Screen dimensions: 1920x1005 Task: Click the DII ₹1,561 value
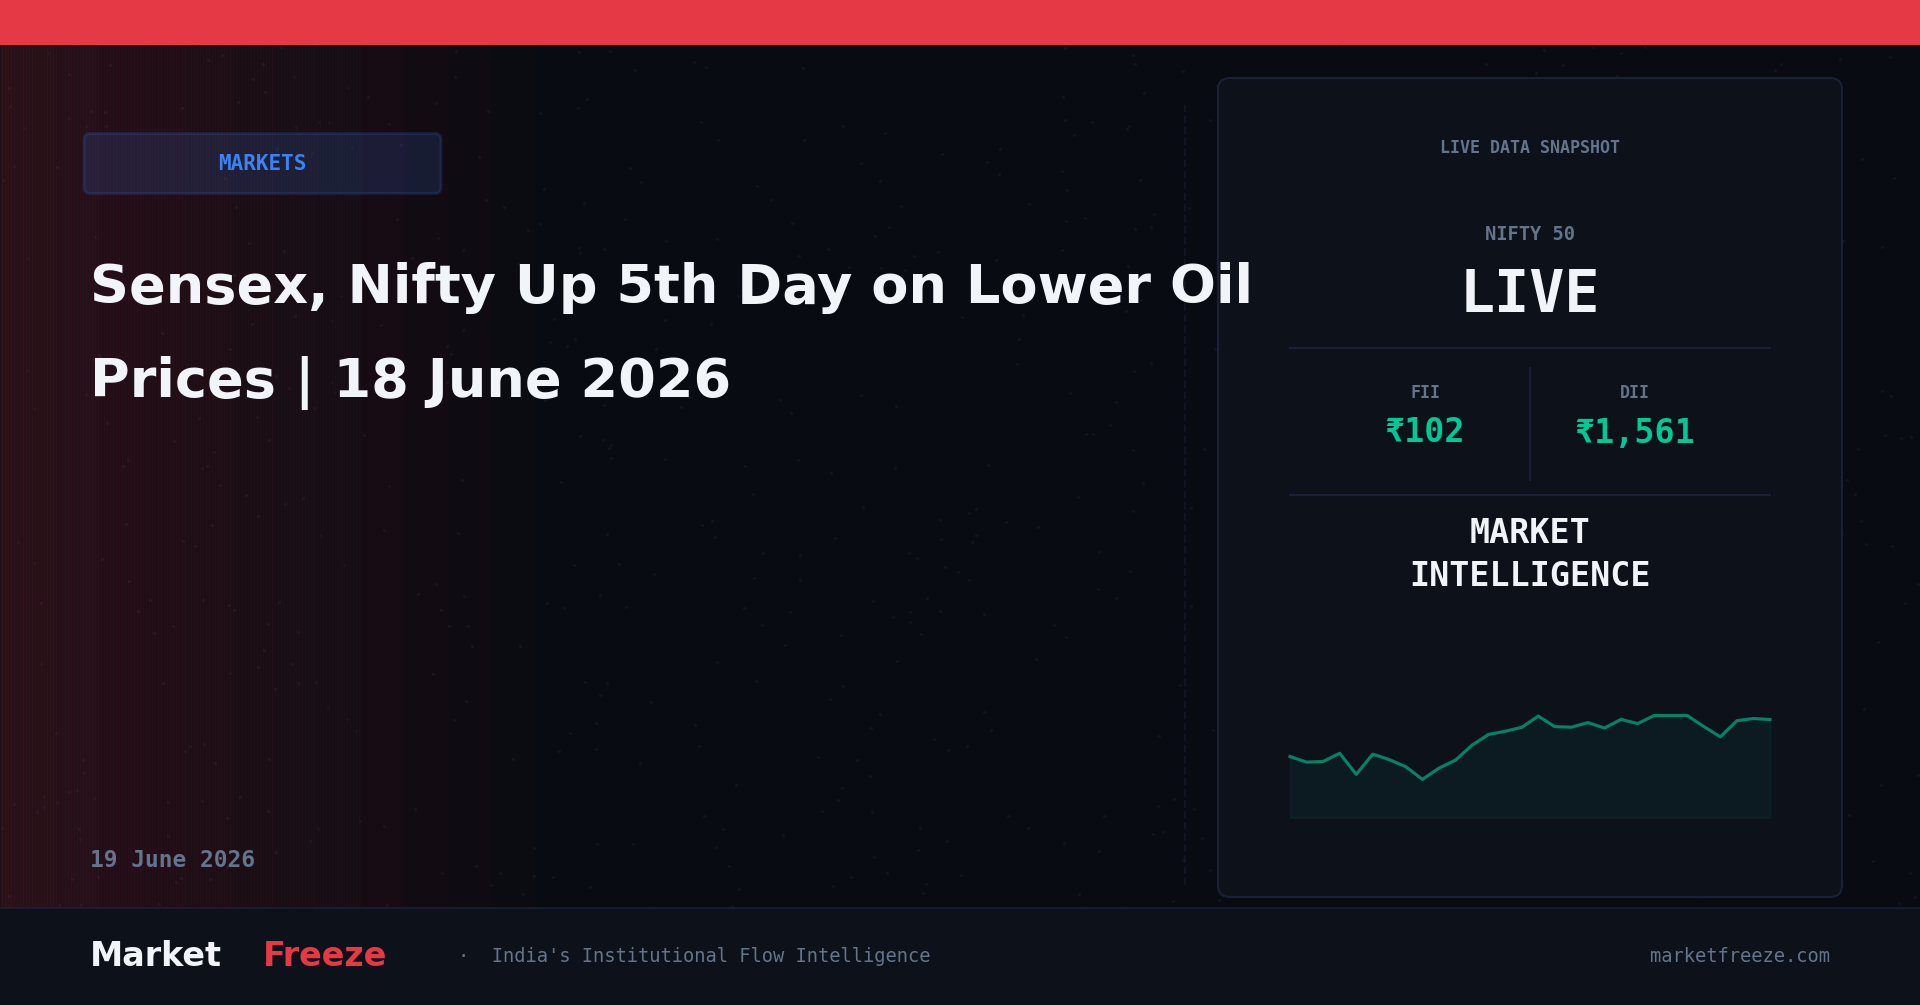click(x=1634, y=432)
